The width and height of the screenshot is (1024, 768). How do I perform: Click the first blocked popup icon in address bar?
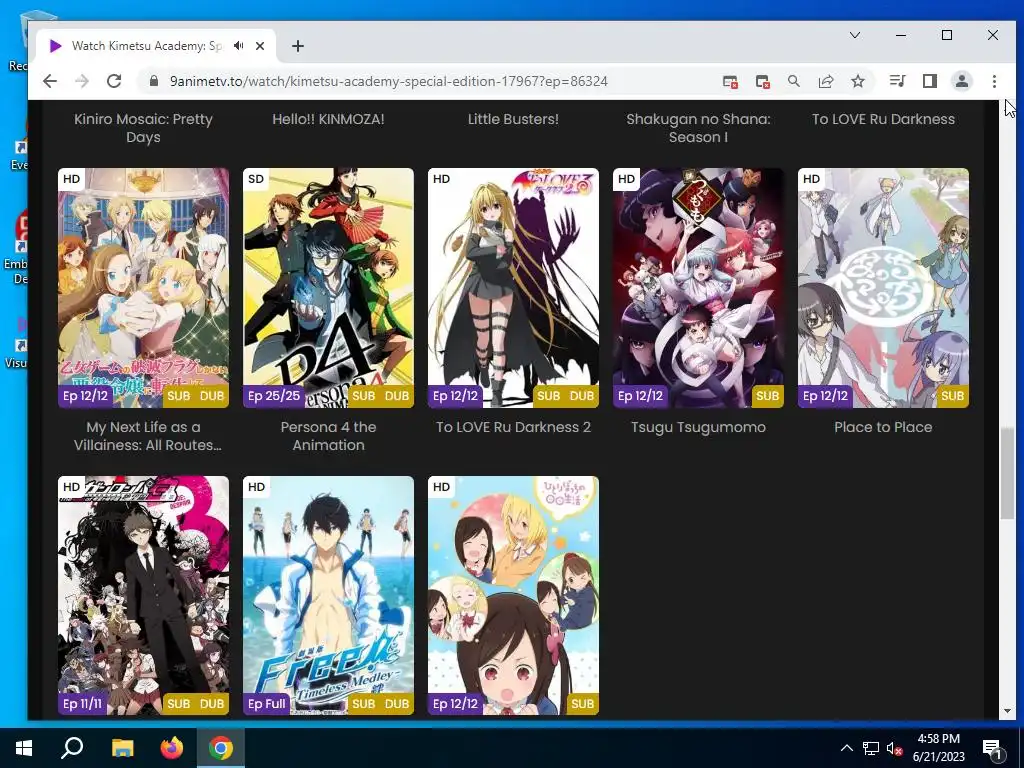coord(730,82)
